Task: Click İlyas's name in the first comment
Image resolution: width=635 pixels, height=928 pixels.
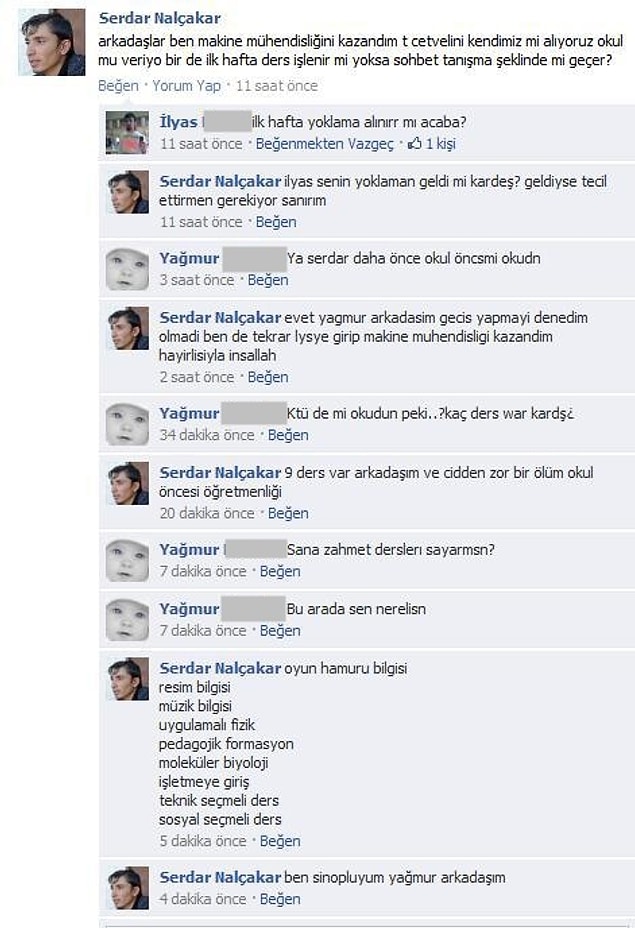Action: coord(178,122)
